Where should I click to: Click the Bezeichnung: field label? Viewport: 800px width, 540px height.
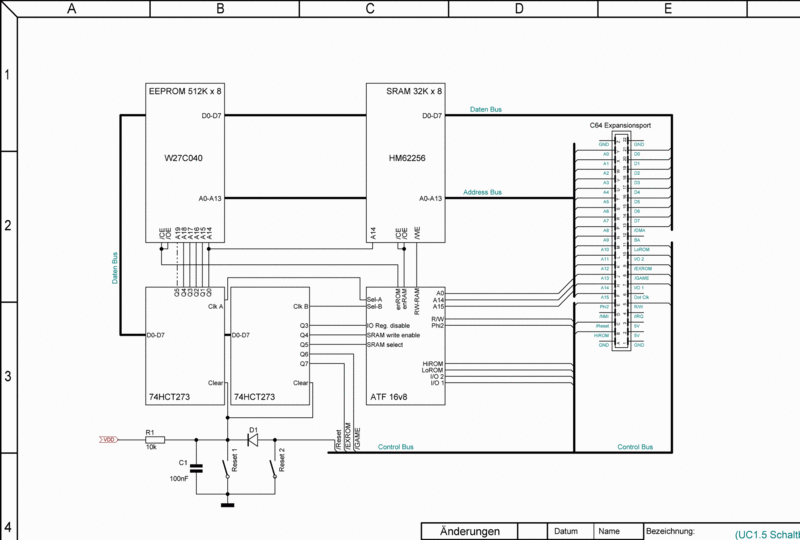(x=670, y=531)
